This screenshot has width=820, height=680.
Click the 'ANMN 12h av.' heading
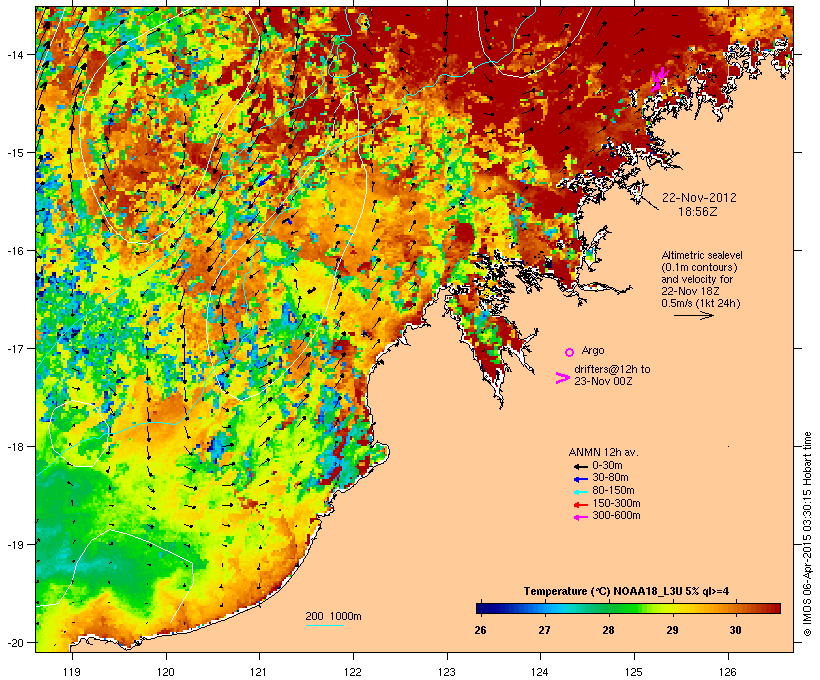click(x=603, y=452)
